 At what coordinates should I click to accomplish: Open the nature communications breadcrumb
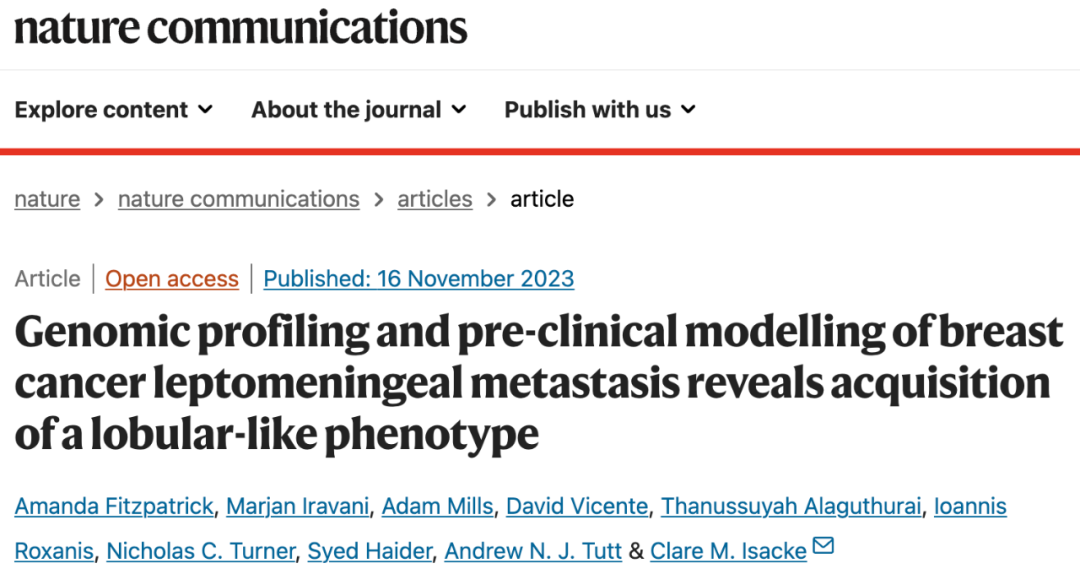coord(238,199)
